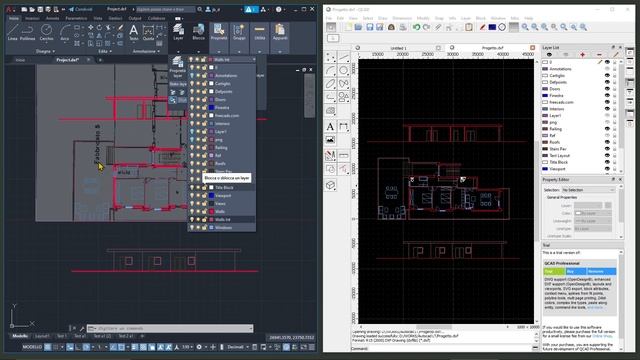
Task: Switch to the Untitled 1 tab in QCAD
Action: pos(398,48)
